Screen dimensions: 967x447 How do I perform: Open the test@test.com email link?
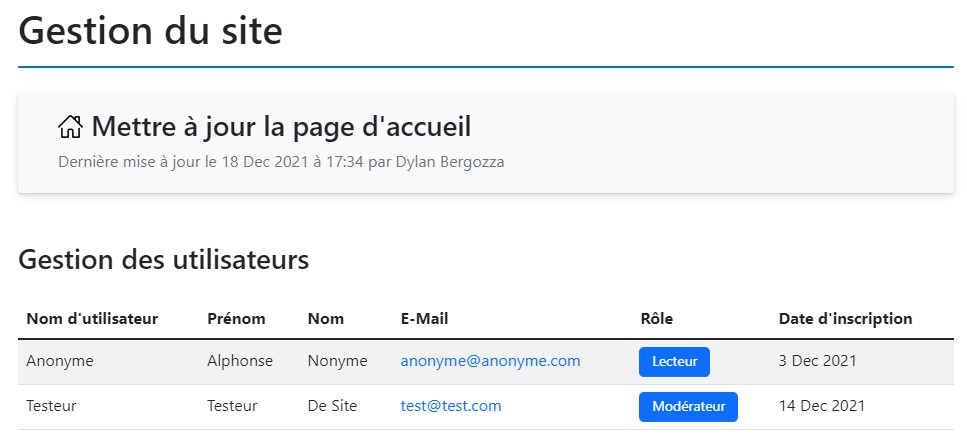pos(450,406)
